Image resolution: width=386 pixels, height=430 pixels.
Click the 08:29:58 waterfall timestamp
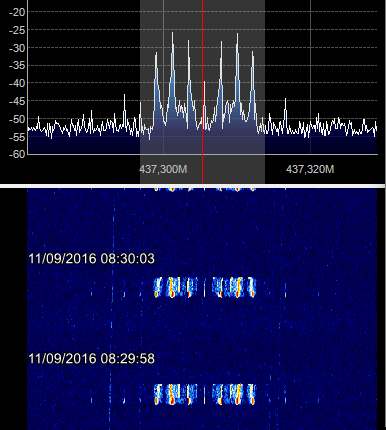pyautogui.click(x=91, y=359)
